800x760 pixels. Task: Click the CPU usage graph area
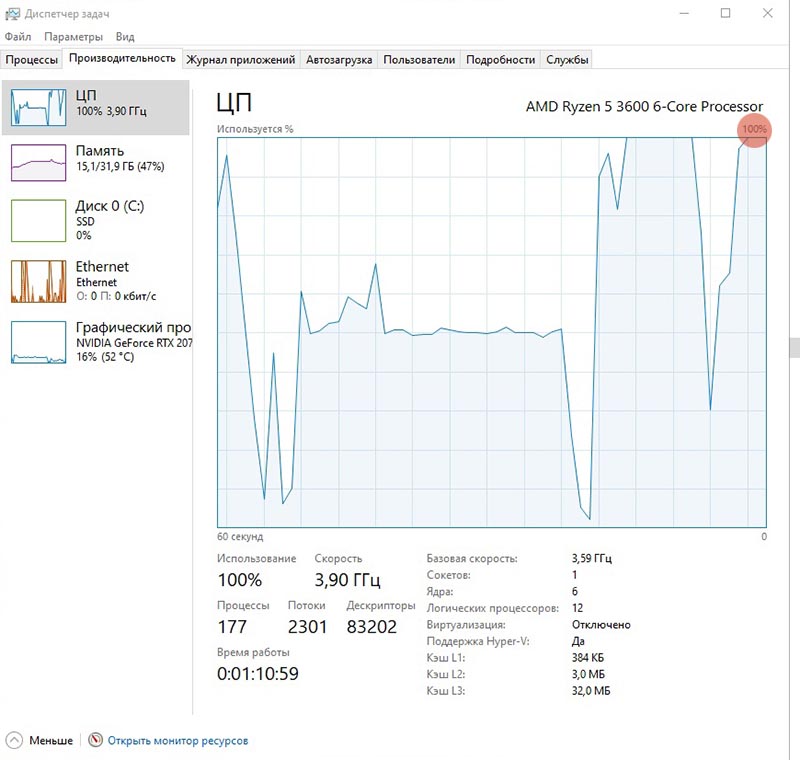tap(492, 333)
